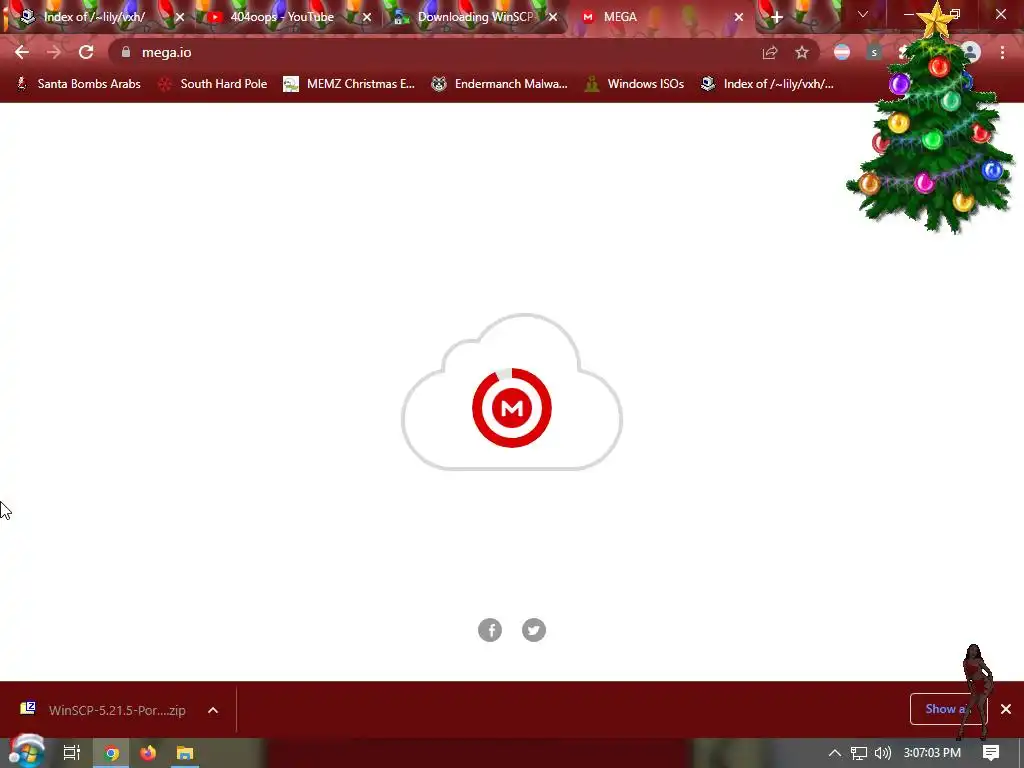
Task: Open the Chrome three-dot menu
Action: [1002, 53]
